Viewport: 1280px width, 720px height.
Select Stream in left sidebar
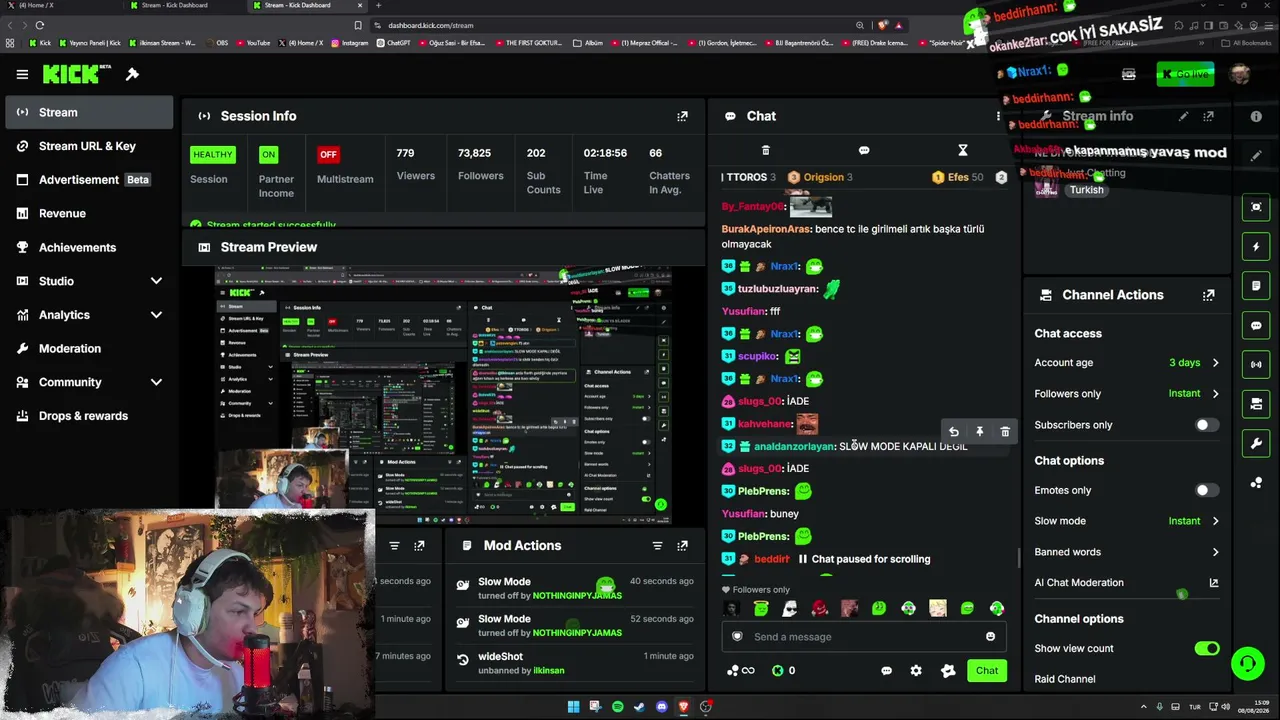(x=89, y=113)
